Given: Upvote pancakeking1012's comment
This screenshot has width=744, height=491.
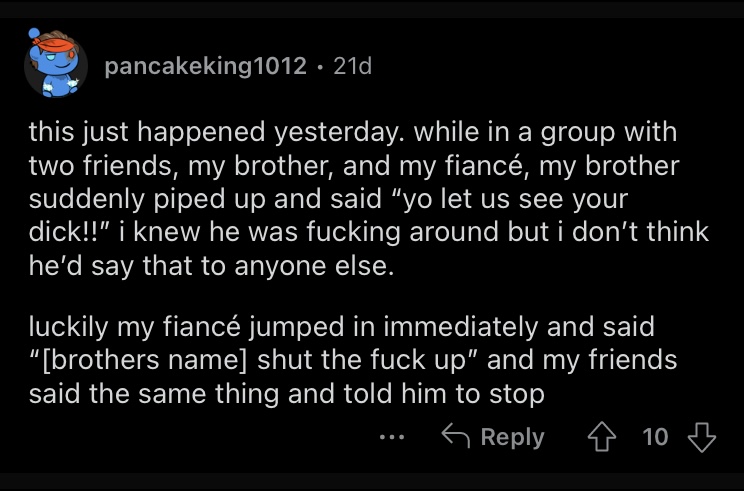Looking at the screenshot, I should coord(602,436).
